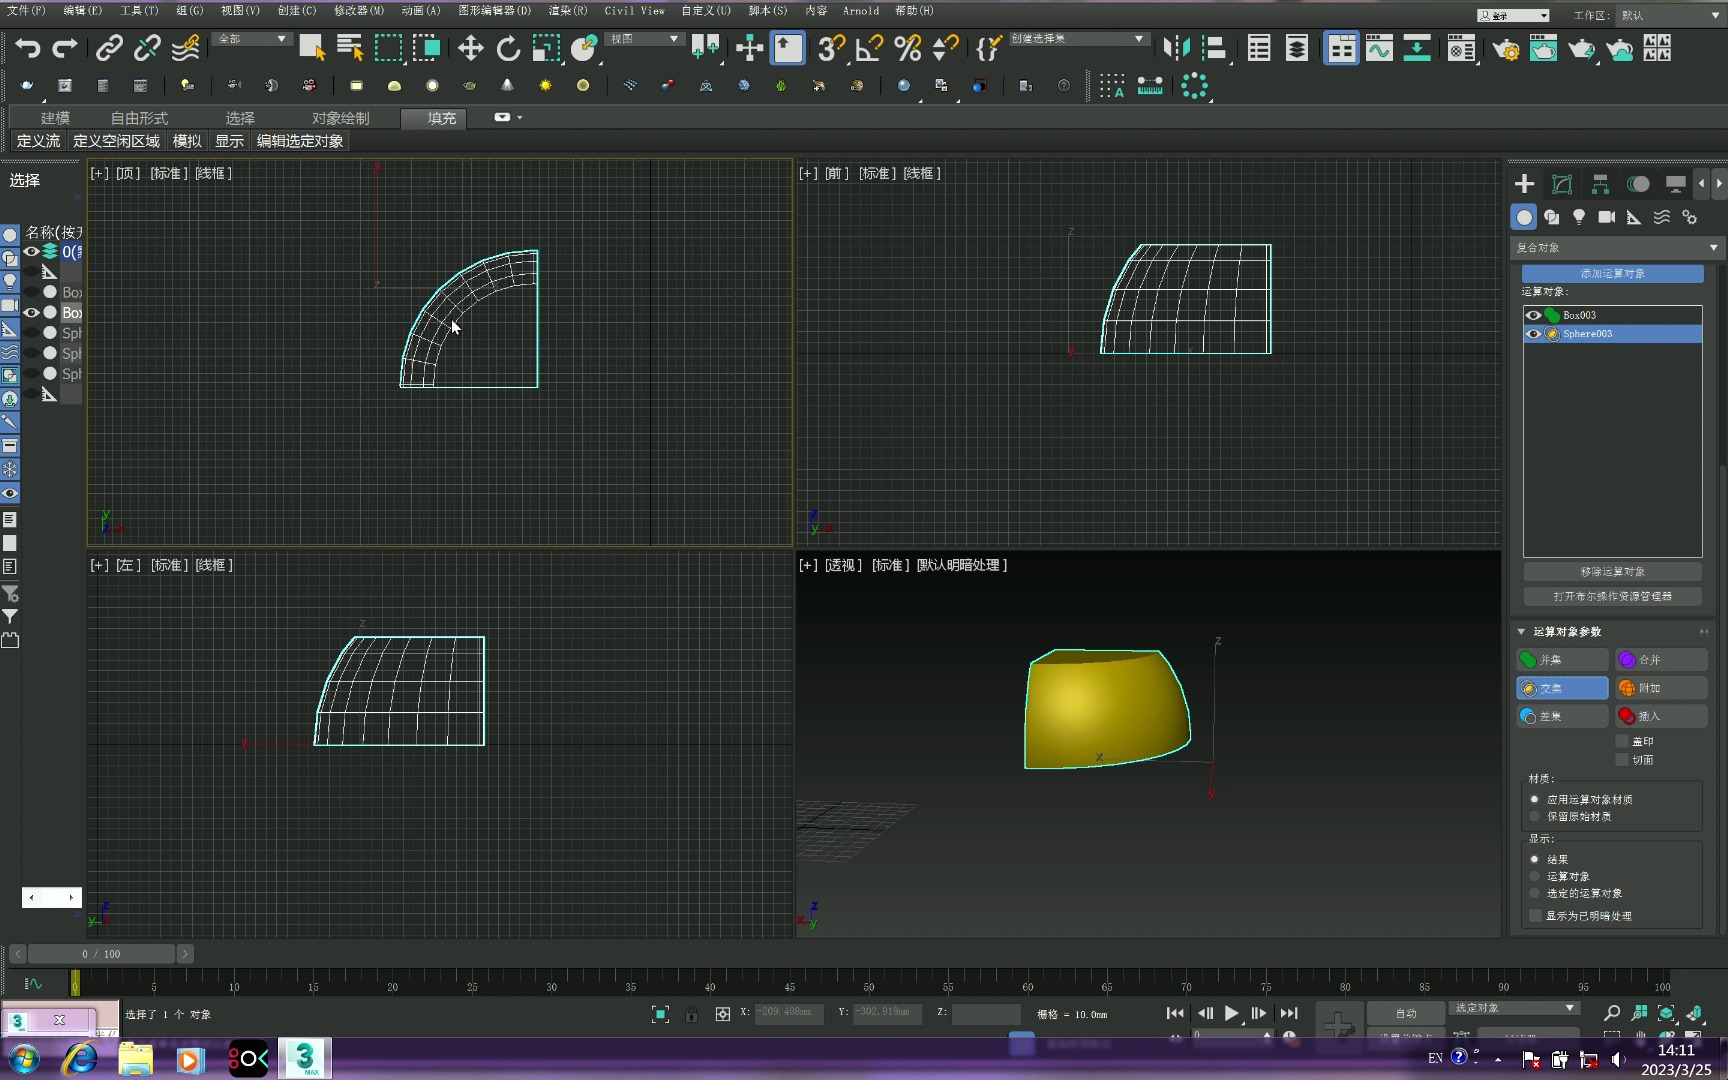Select the Shapes category icon in Create panel
Viewport: 1728px width, 1080px height.
[1551, 217]
